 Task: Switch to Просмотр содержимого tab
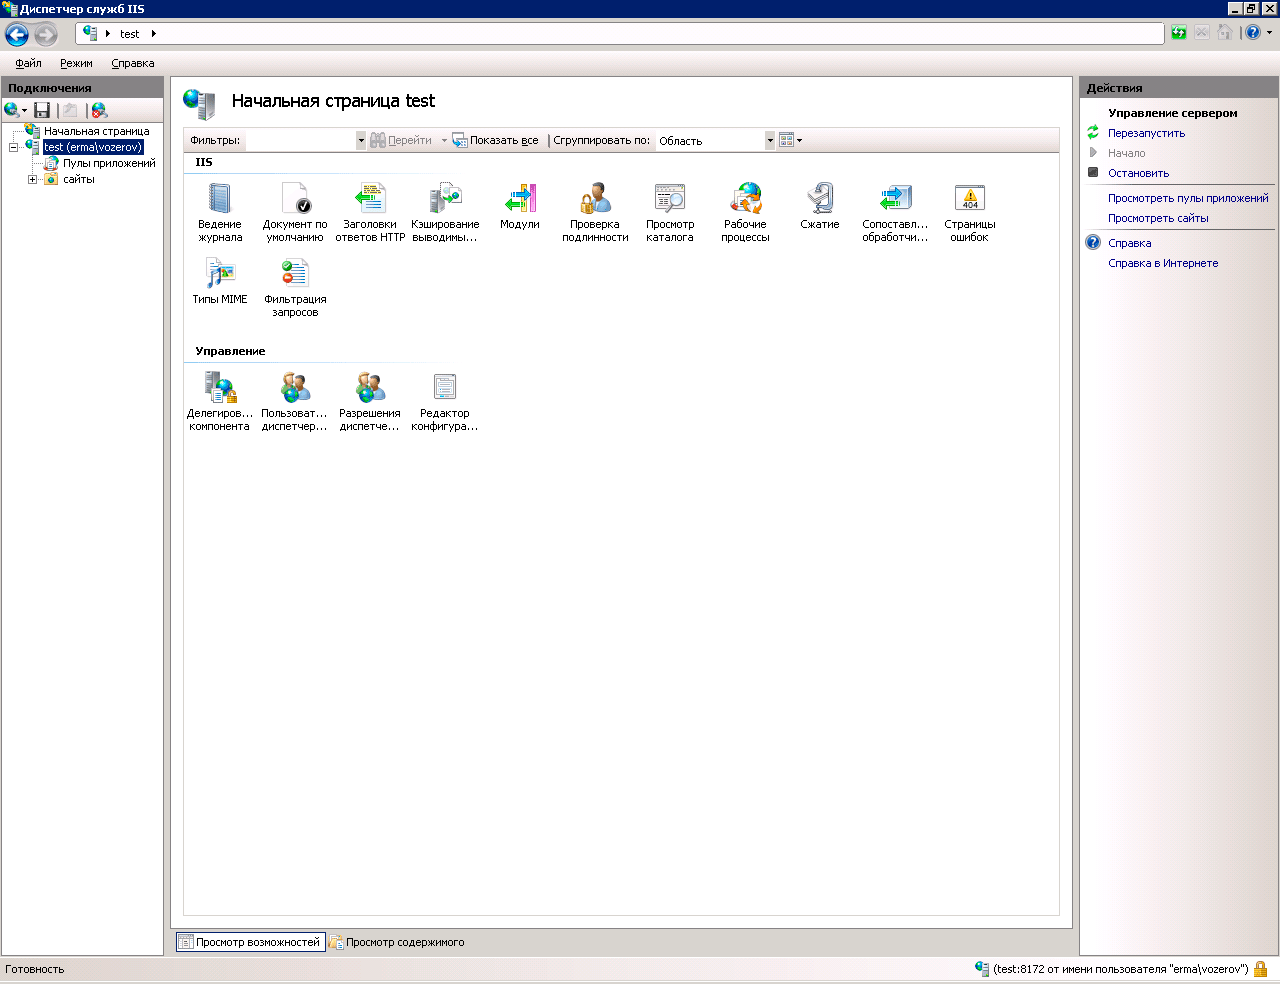click(397, 942)
